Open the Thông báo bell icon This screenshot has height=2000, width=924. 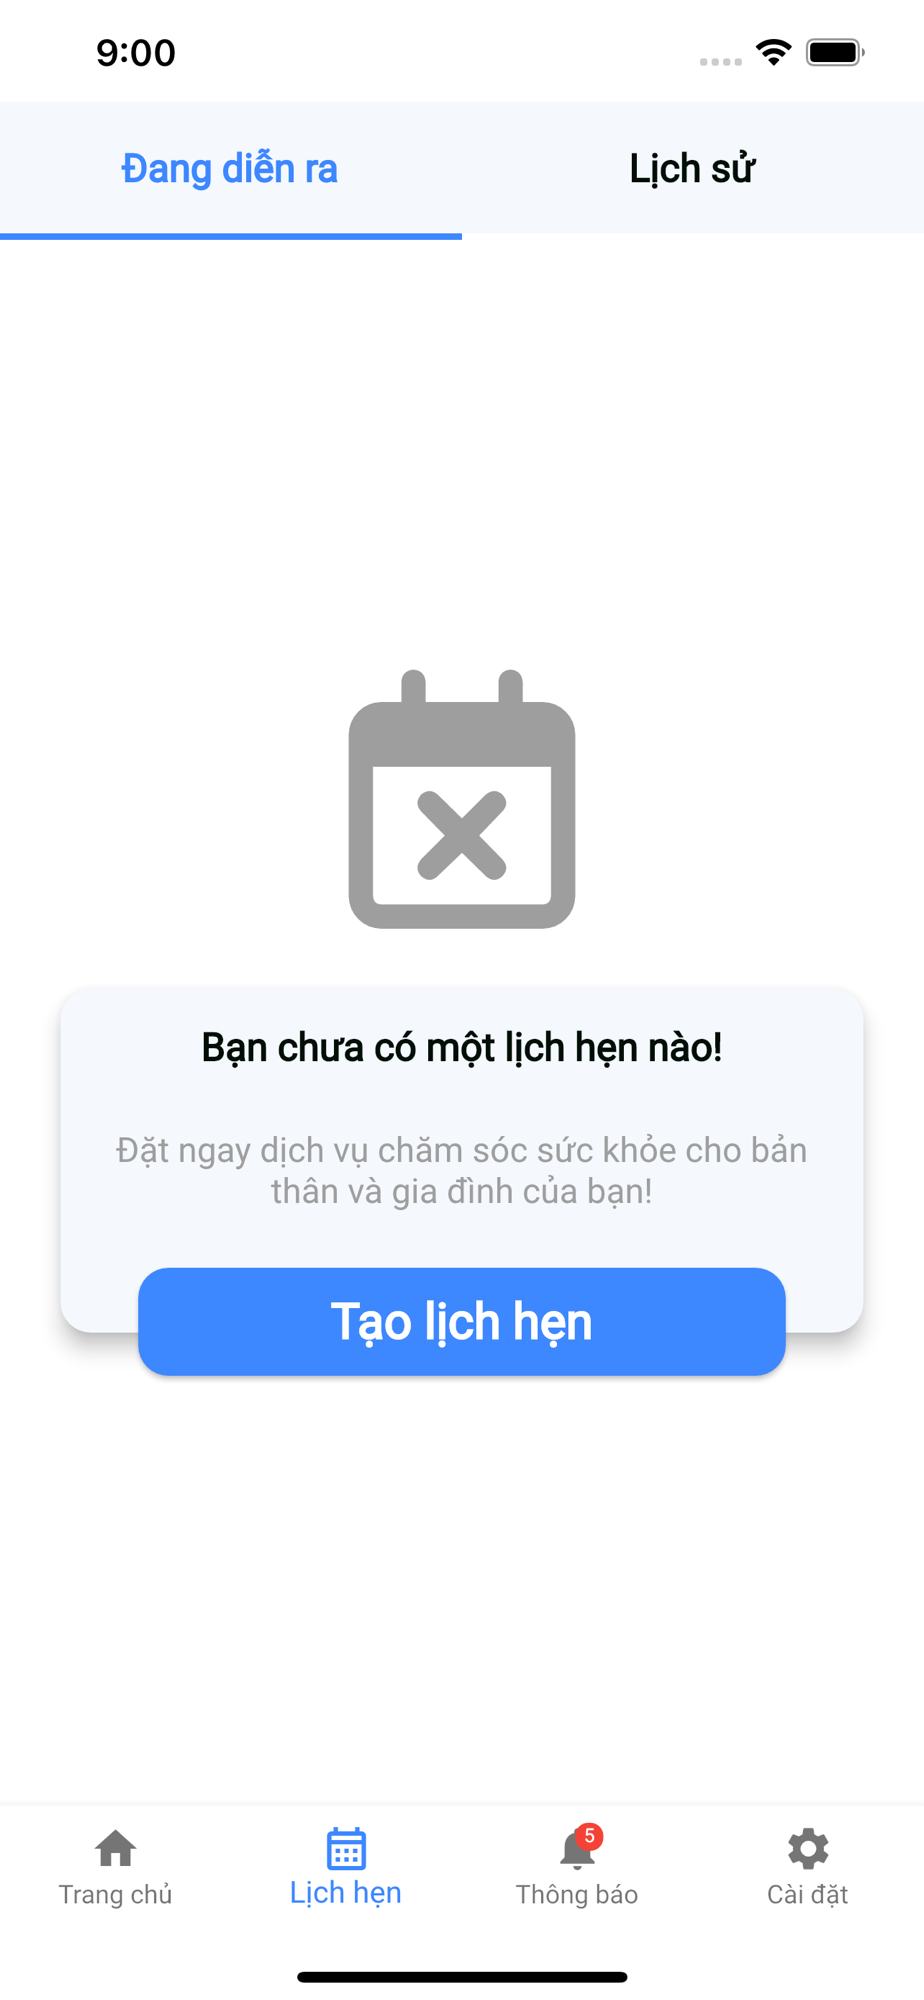click(x=577, y=1849)
